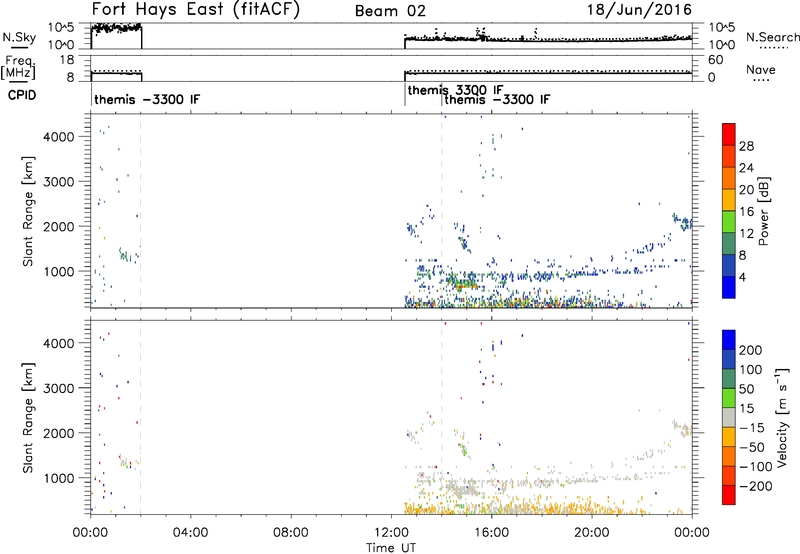The width and height of the screenshot is (800, 554).
Task: Click the '-200' tick on Velocity color bar
Action: click(x=755, y=486)
